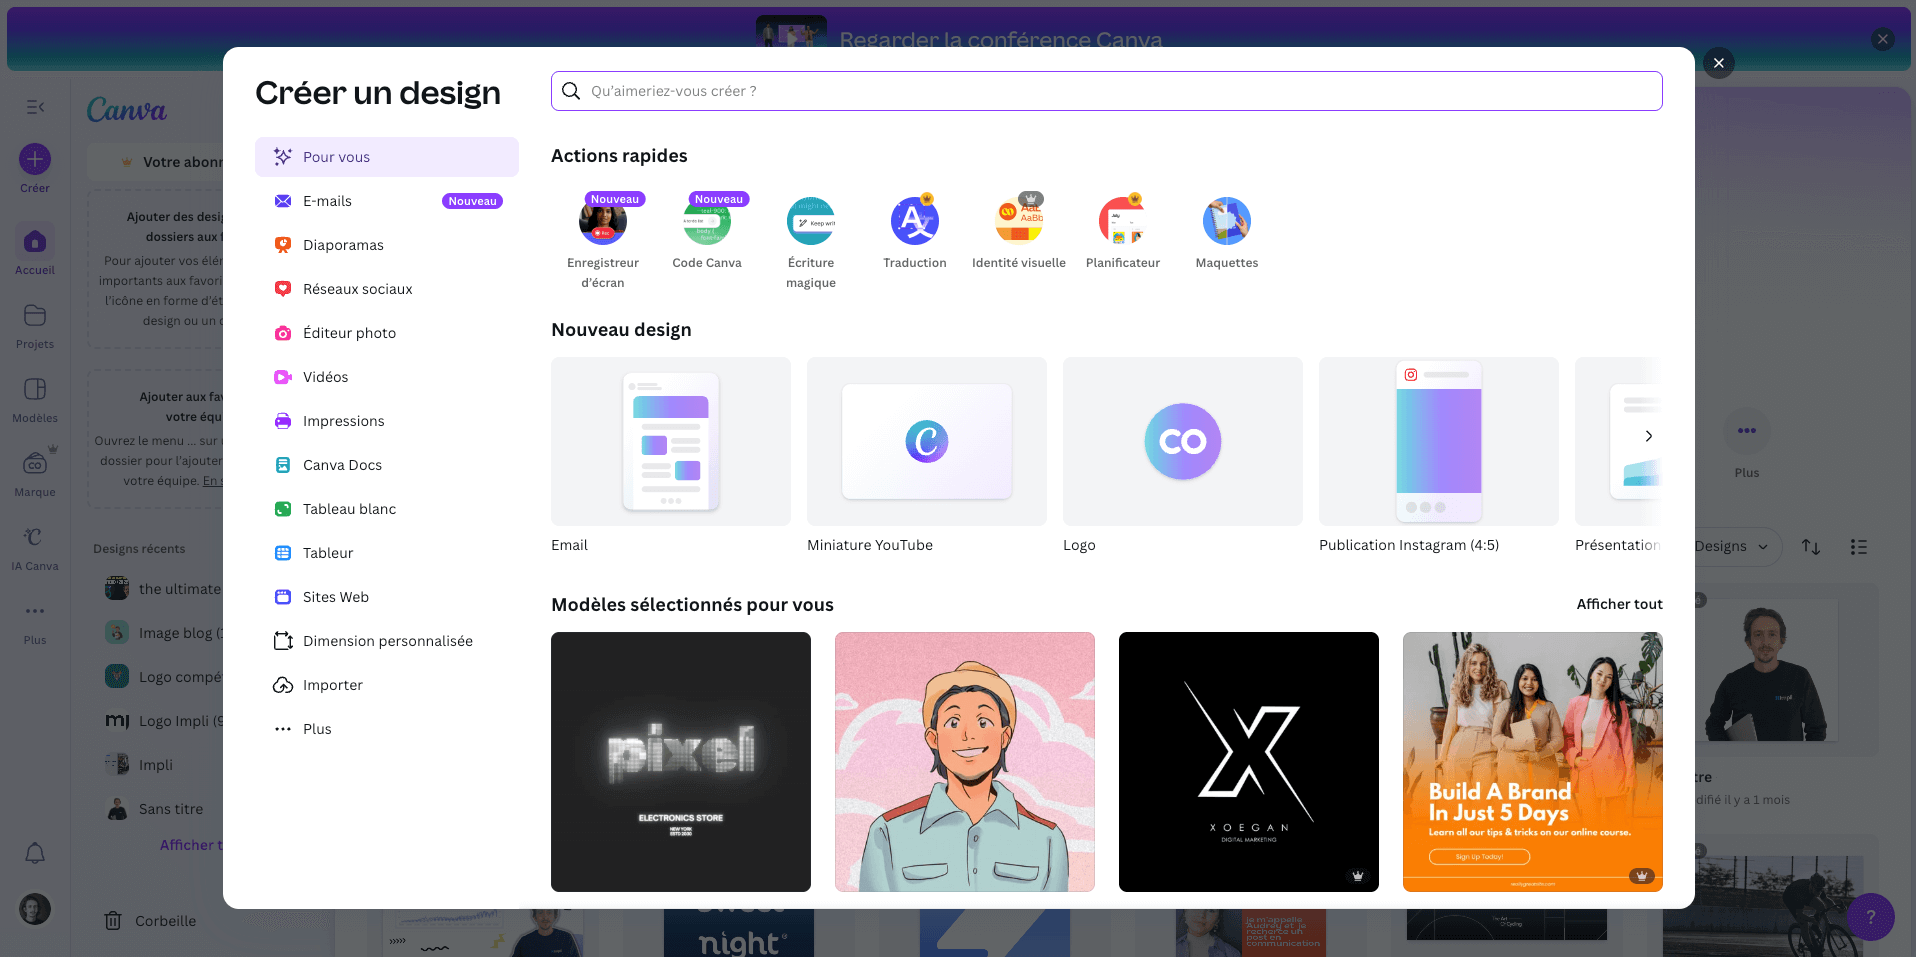Click the Plus circle with three dots
The width and height of the screenshot is (1916, 957).
[1747, 431]
